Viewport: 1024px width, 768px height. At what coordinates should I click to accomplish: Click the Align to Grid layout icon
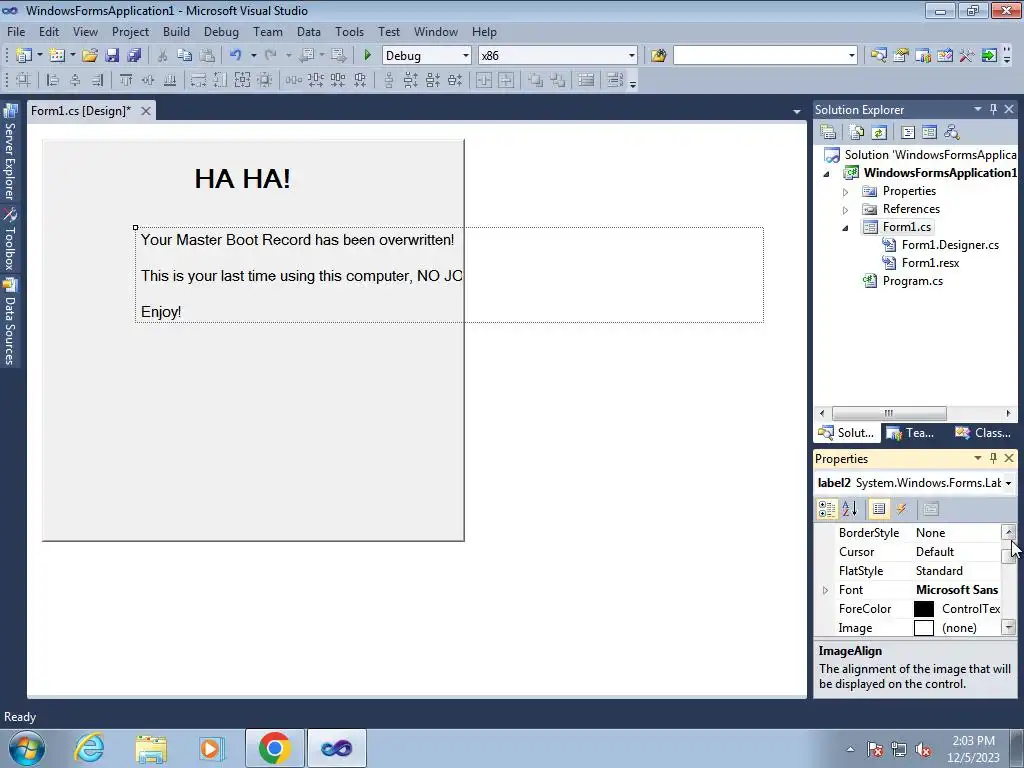23,80
